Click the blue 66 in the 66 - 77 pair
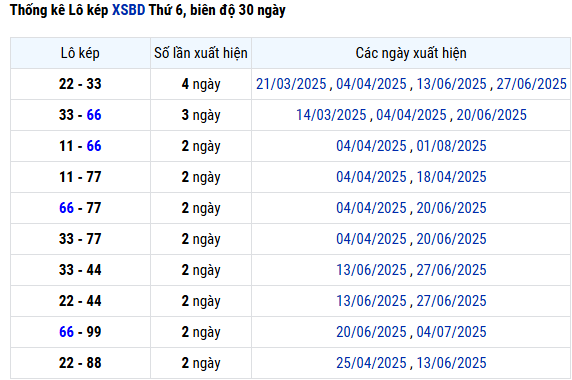The image size is (572, 380). tap(66, 208)
